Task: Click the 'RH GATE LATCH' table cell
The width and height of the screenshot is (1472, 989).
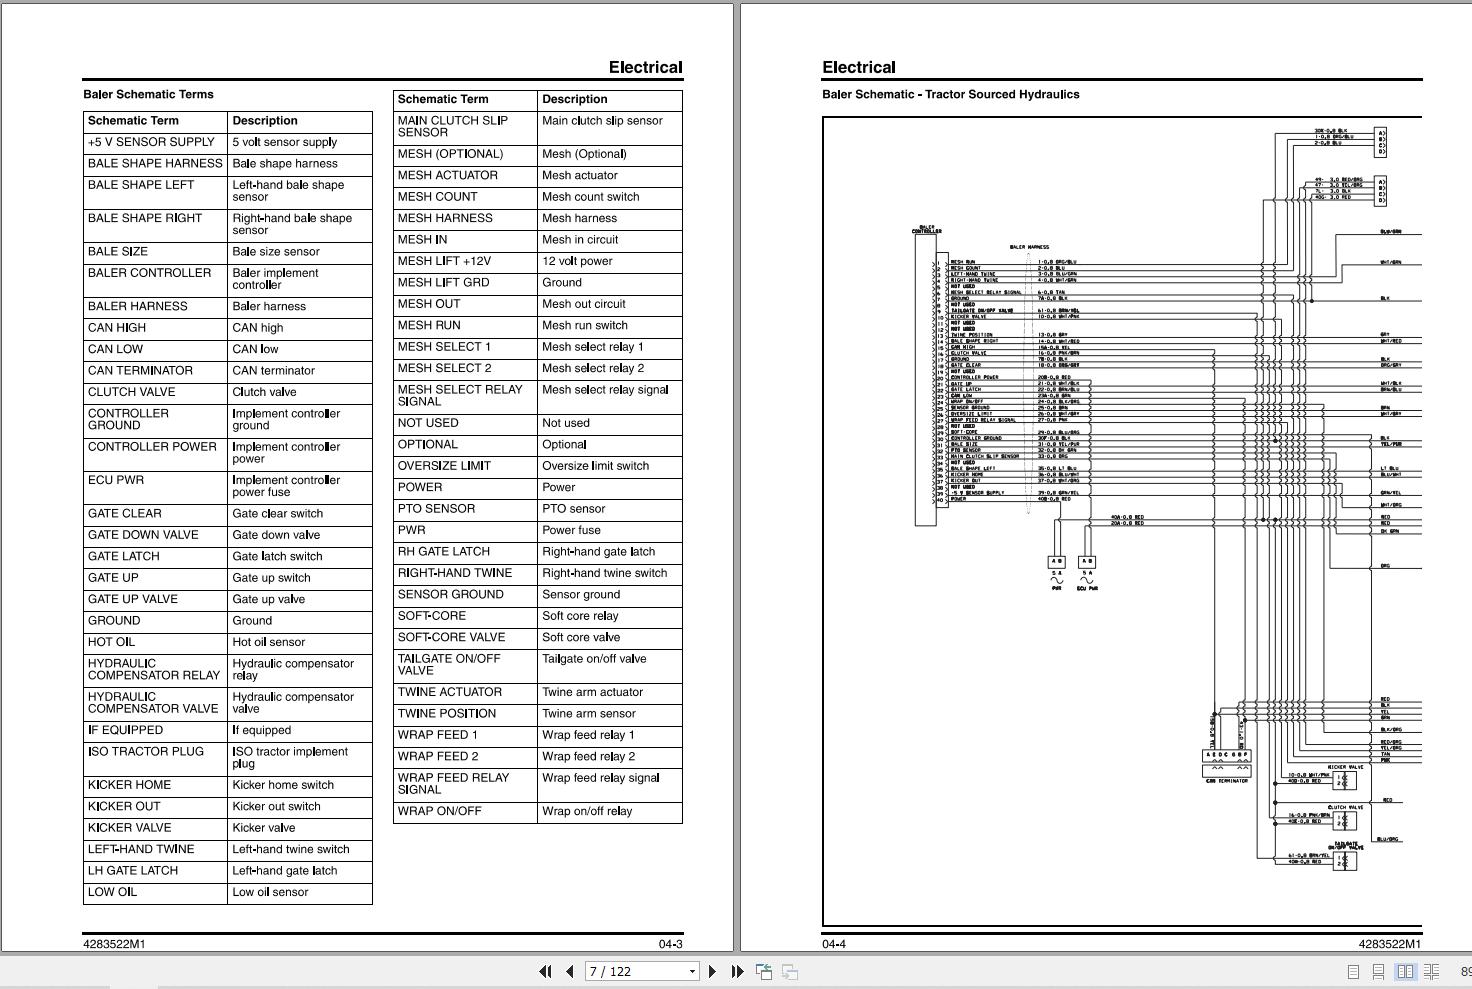Action: point(465,552)
